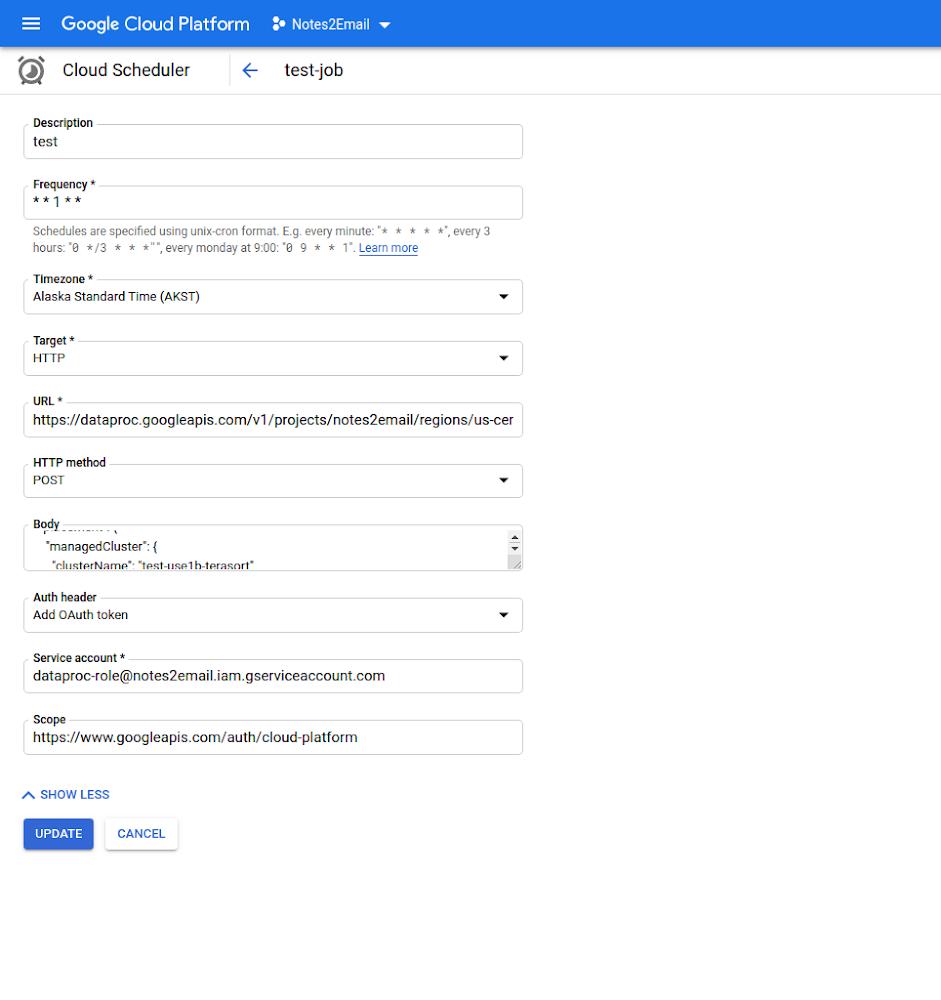Click the back arrow next to test-job
The height and width of the screenshot is (1000, 941).
tap(249, 70)
